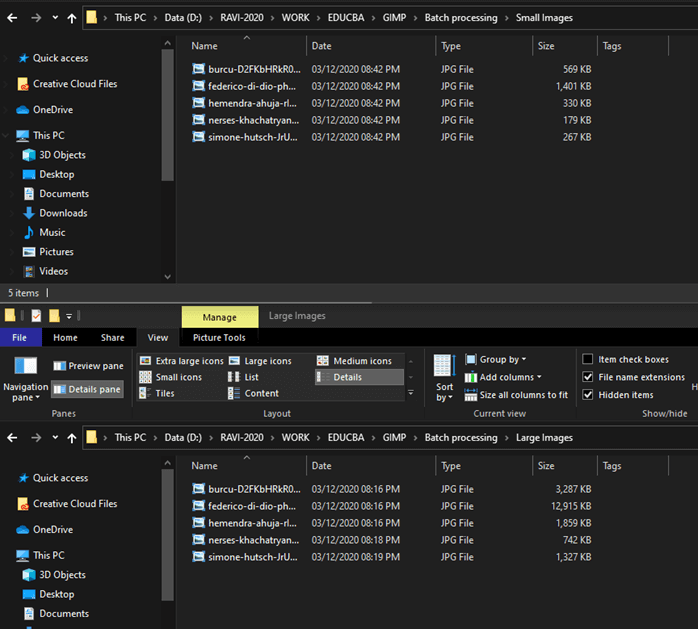Select federico JPG file sized 12,915 KB
The width and height of the screenshot is (698, 629).
pyautogui.click(x=392, y=506)
